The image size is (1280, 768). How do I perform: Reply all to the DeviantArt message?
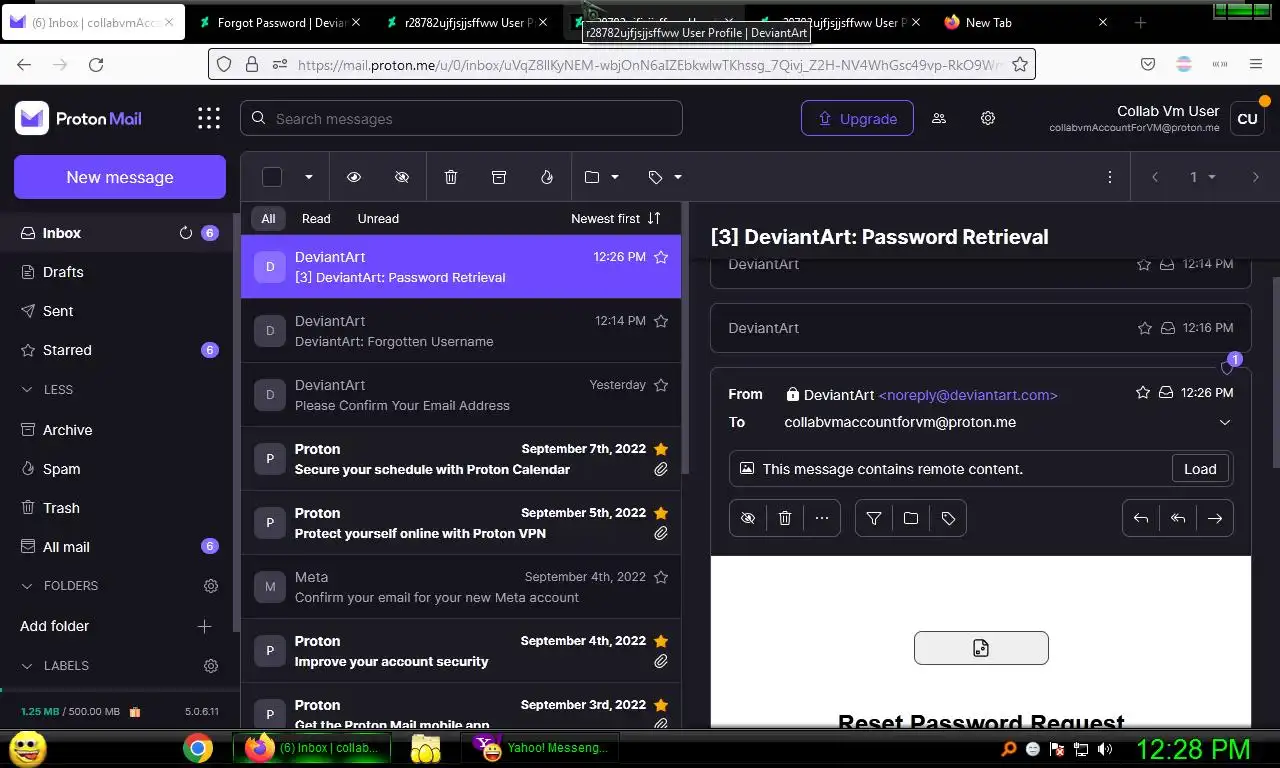[x=1178, y=518]
